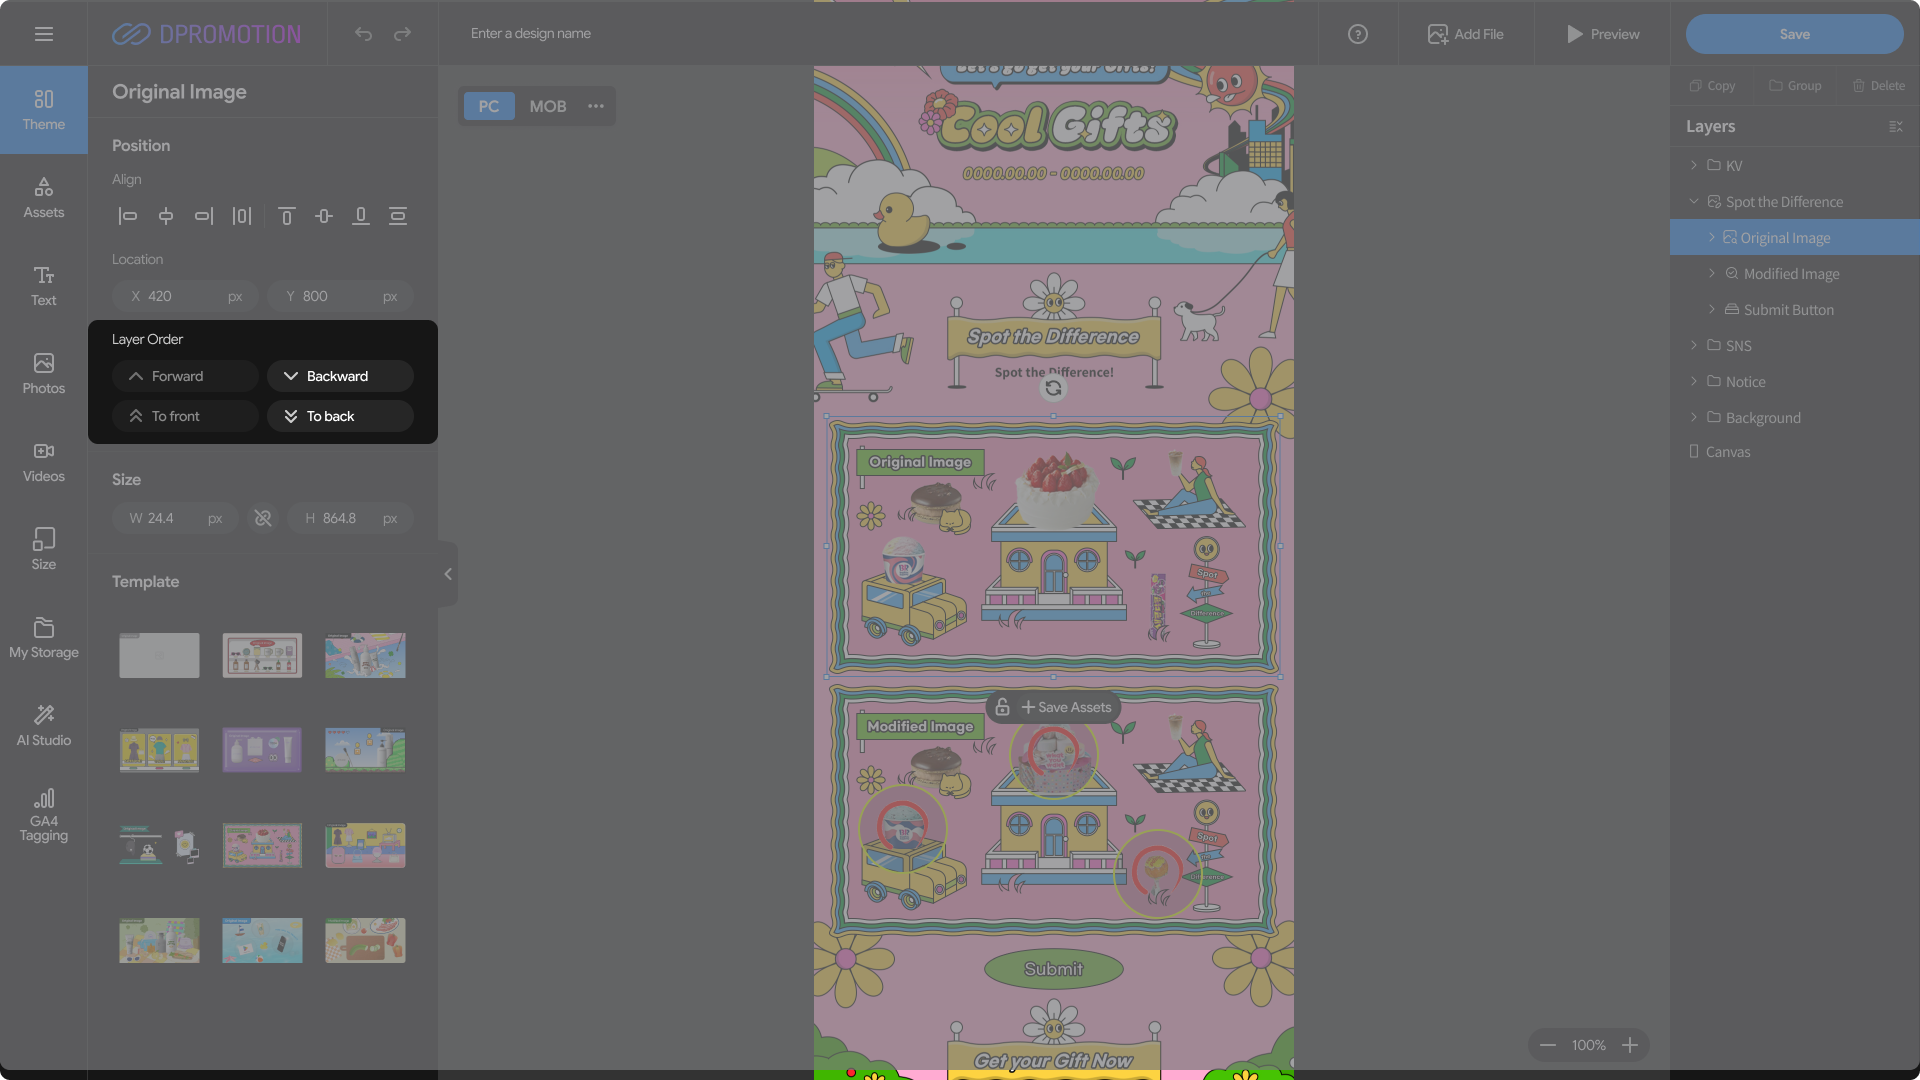Toggle aspect ratio lock between W and H
The image size is (1920, 1080).
click(263, 518)
